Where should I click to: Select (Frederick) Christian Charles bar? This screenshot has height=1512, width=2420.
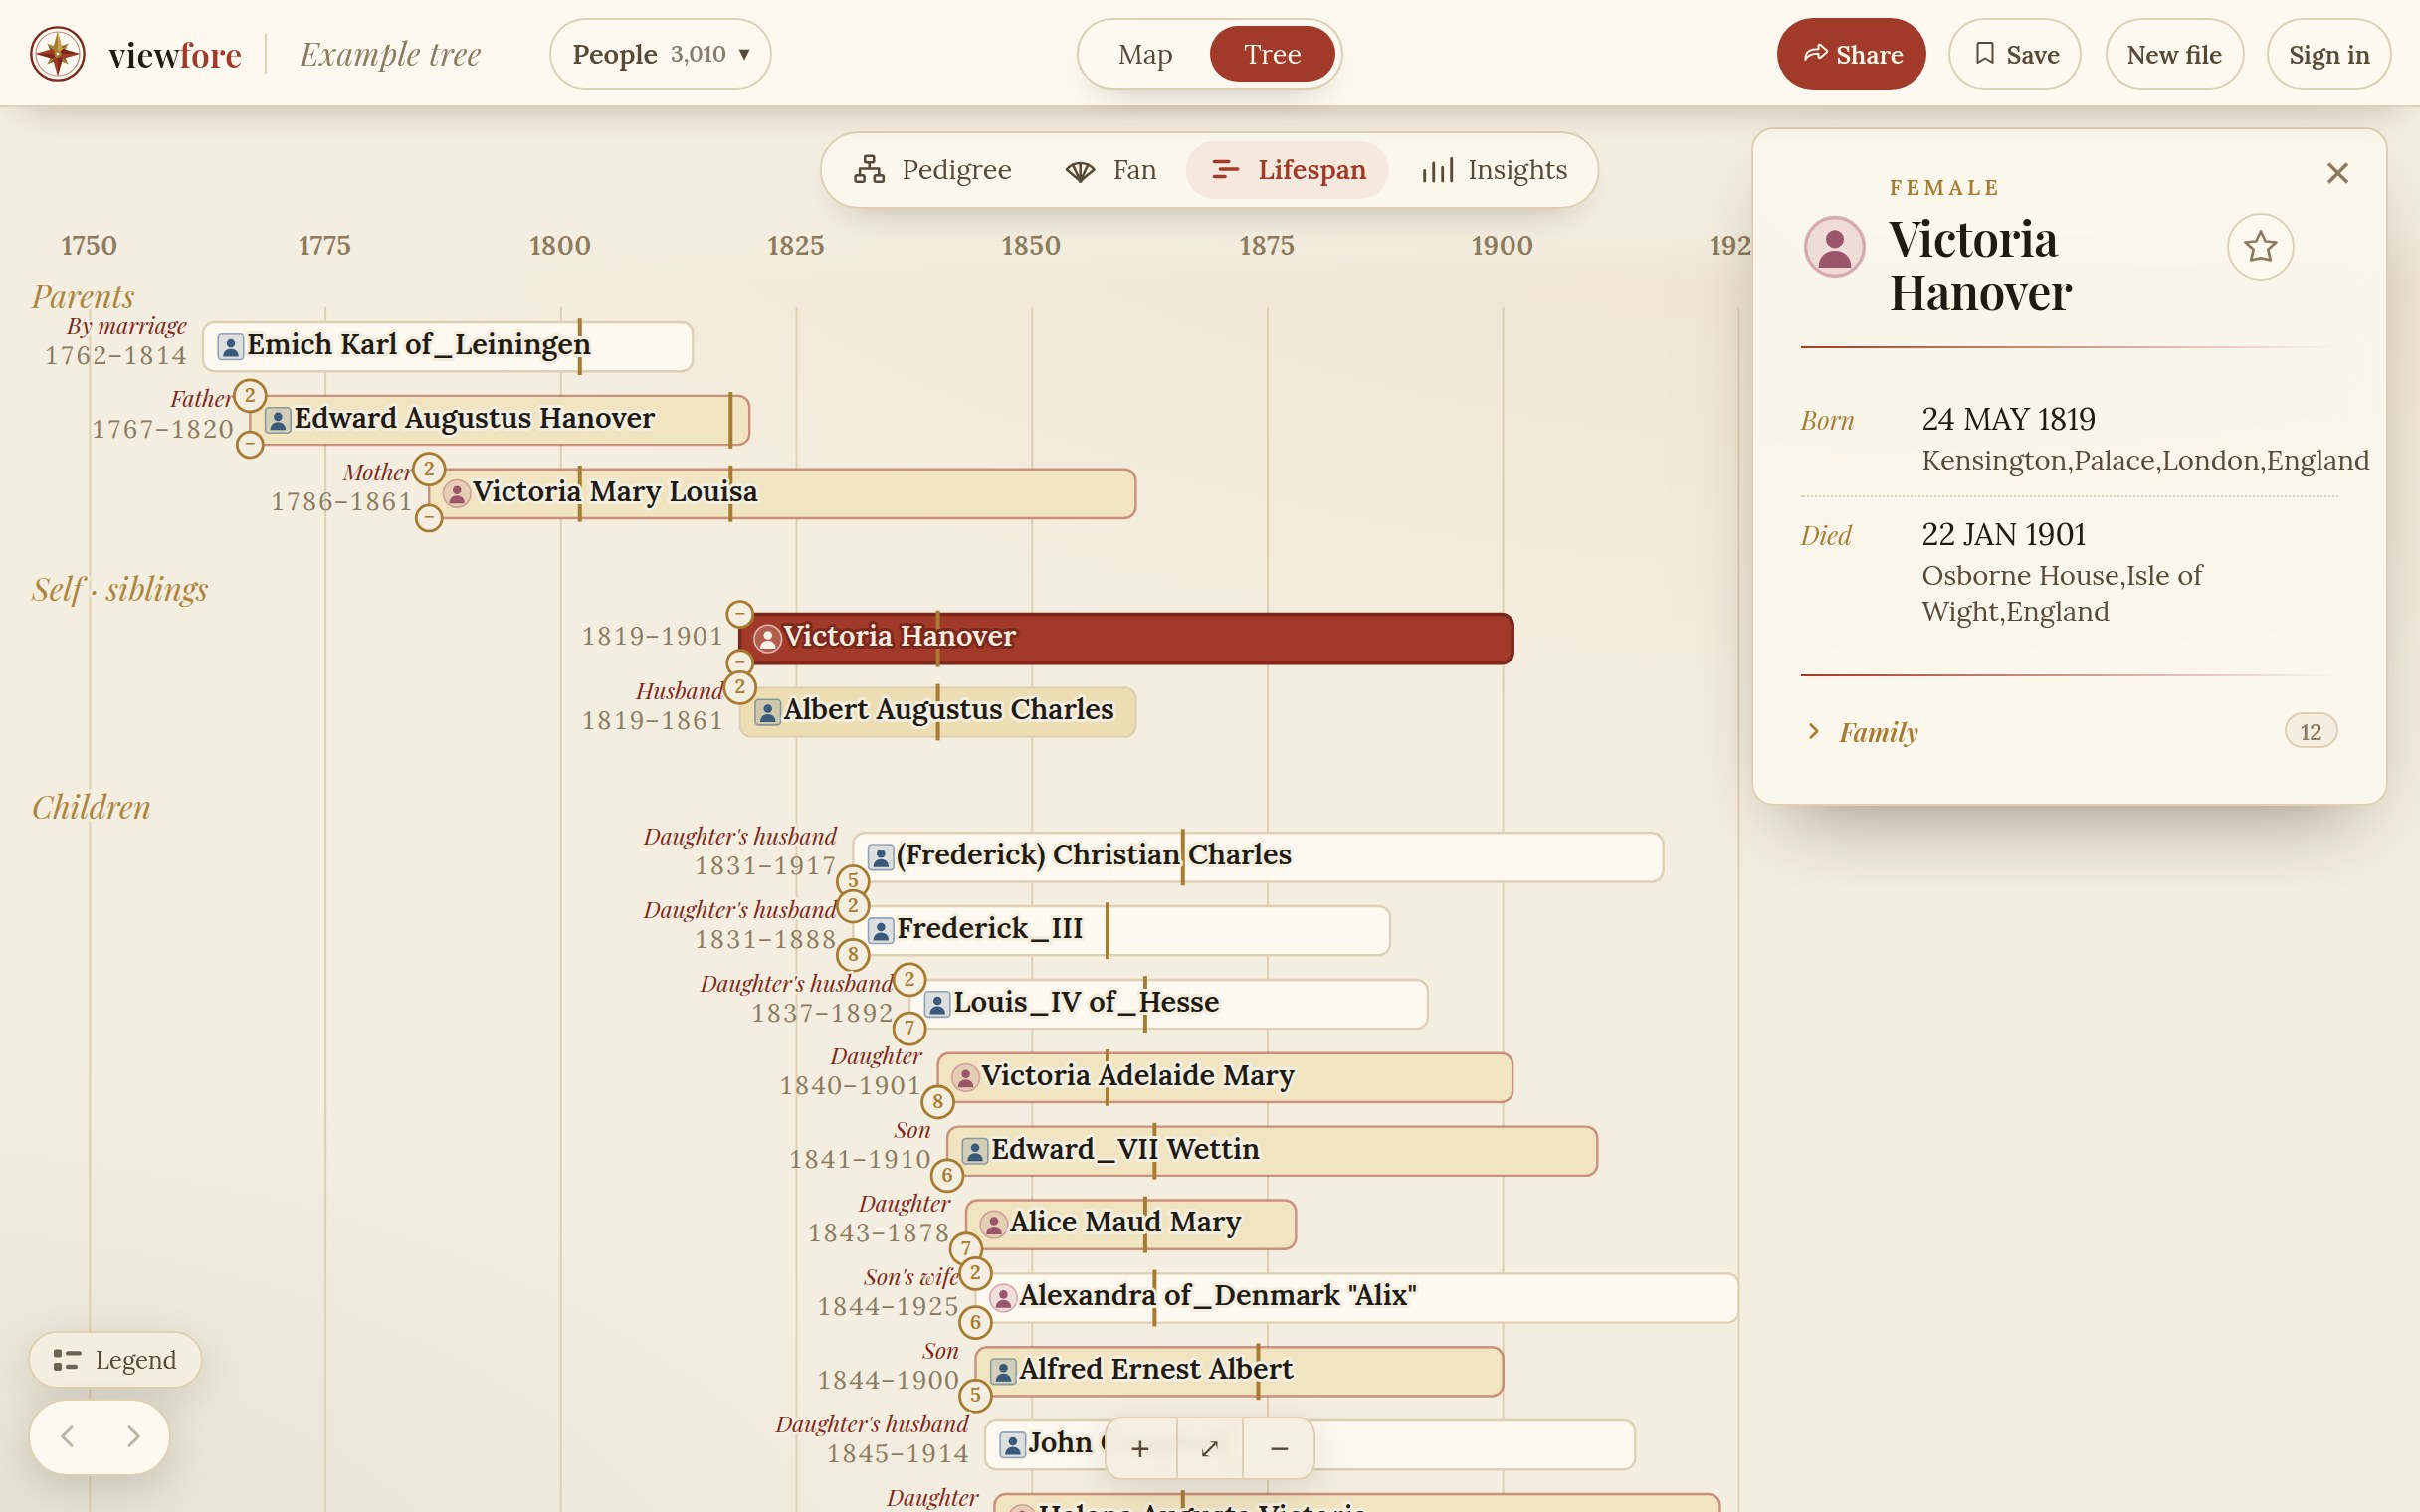(1258, 857)
